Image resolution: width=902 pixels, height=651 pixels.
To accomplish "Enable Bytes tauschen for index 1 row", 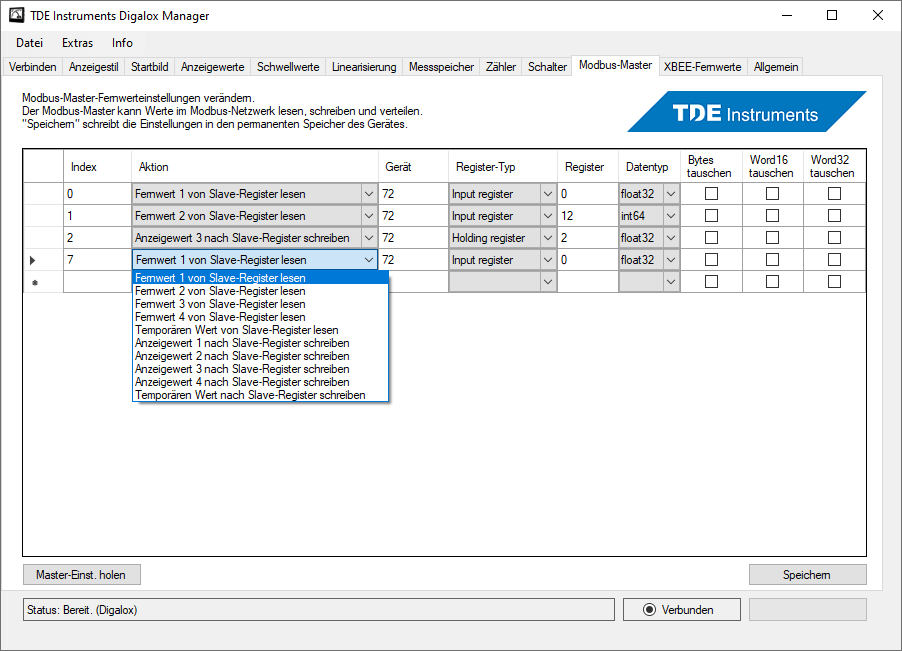I will click(712, 216).
